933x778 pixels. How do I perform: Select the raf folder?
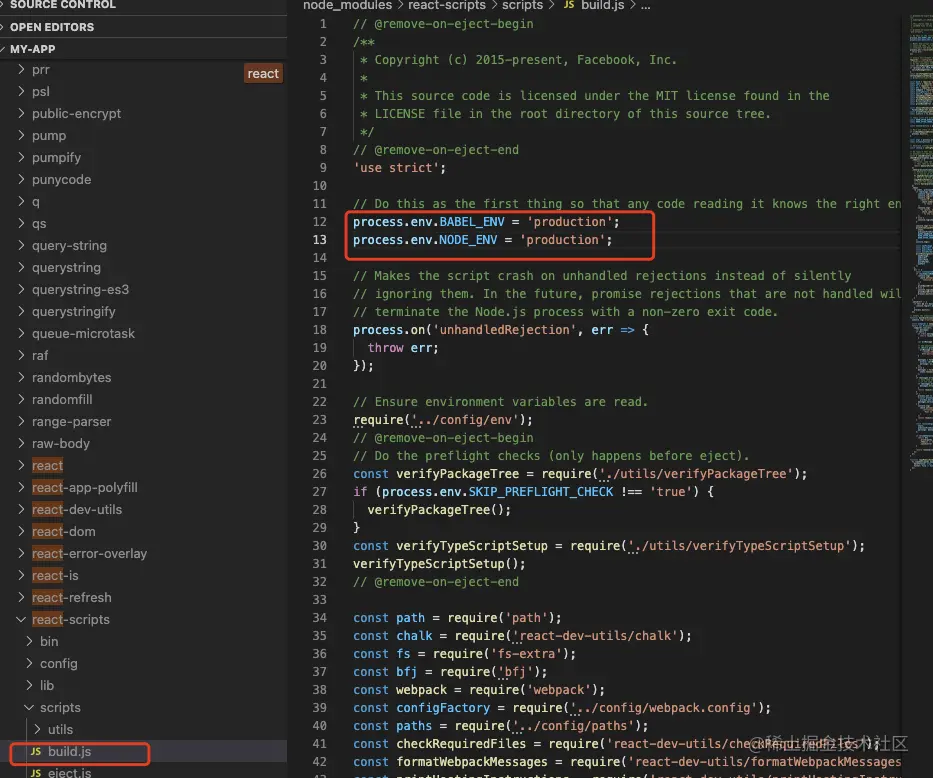(40, 355)
